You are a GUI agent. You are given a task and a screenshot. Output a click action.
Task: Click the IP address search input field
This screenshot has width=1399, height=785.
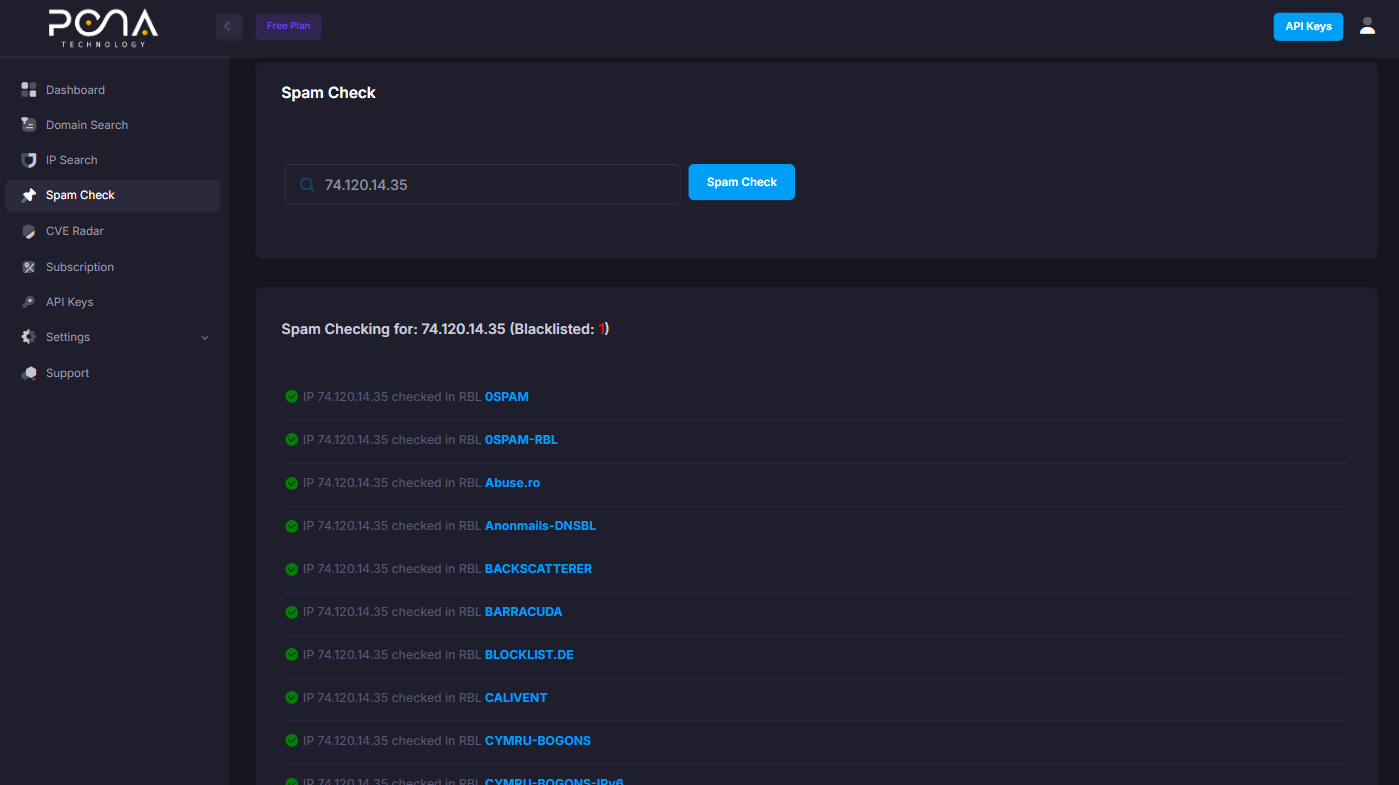[x=482, y=184]
